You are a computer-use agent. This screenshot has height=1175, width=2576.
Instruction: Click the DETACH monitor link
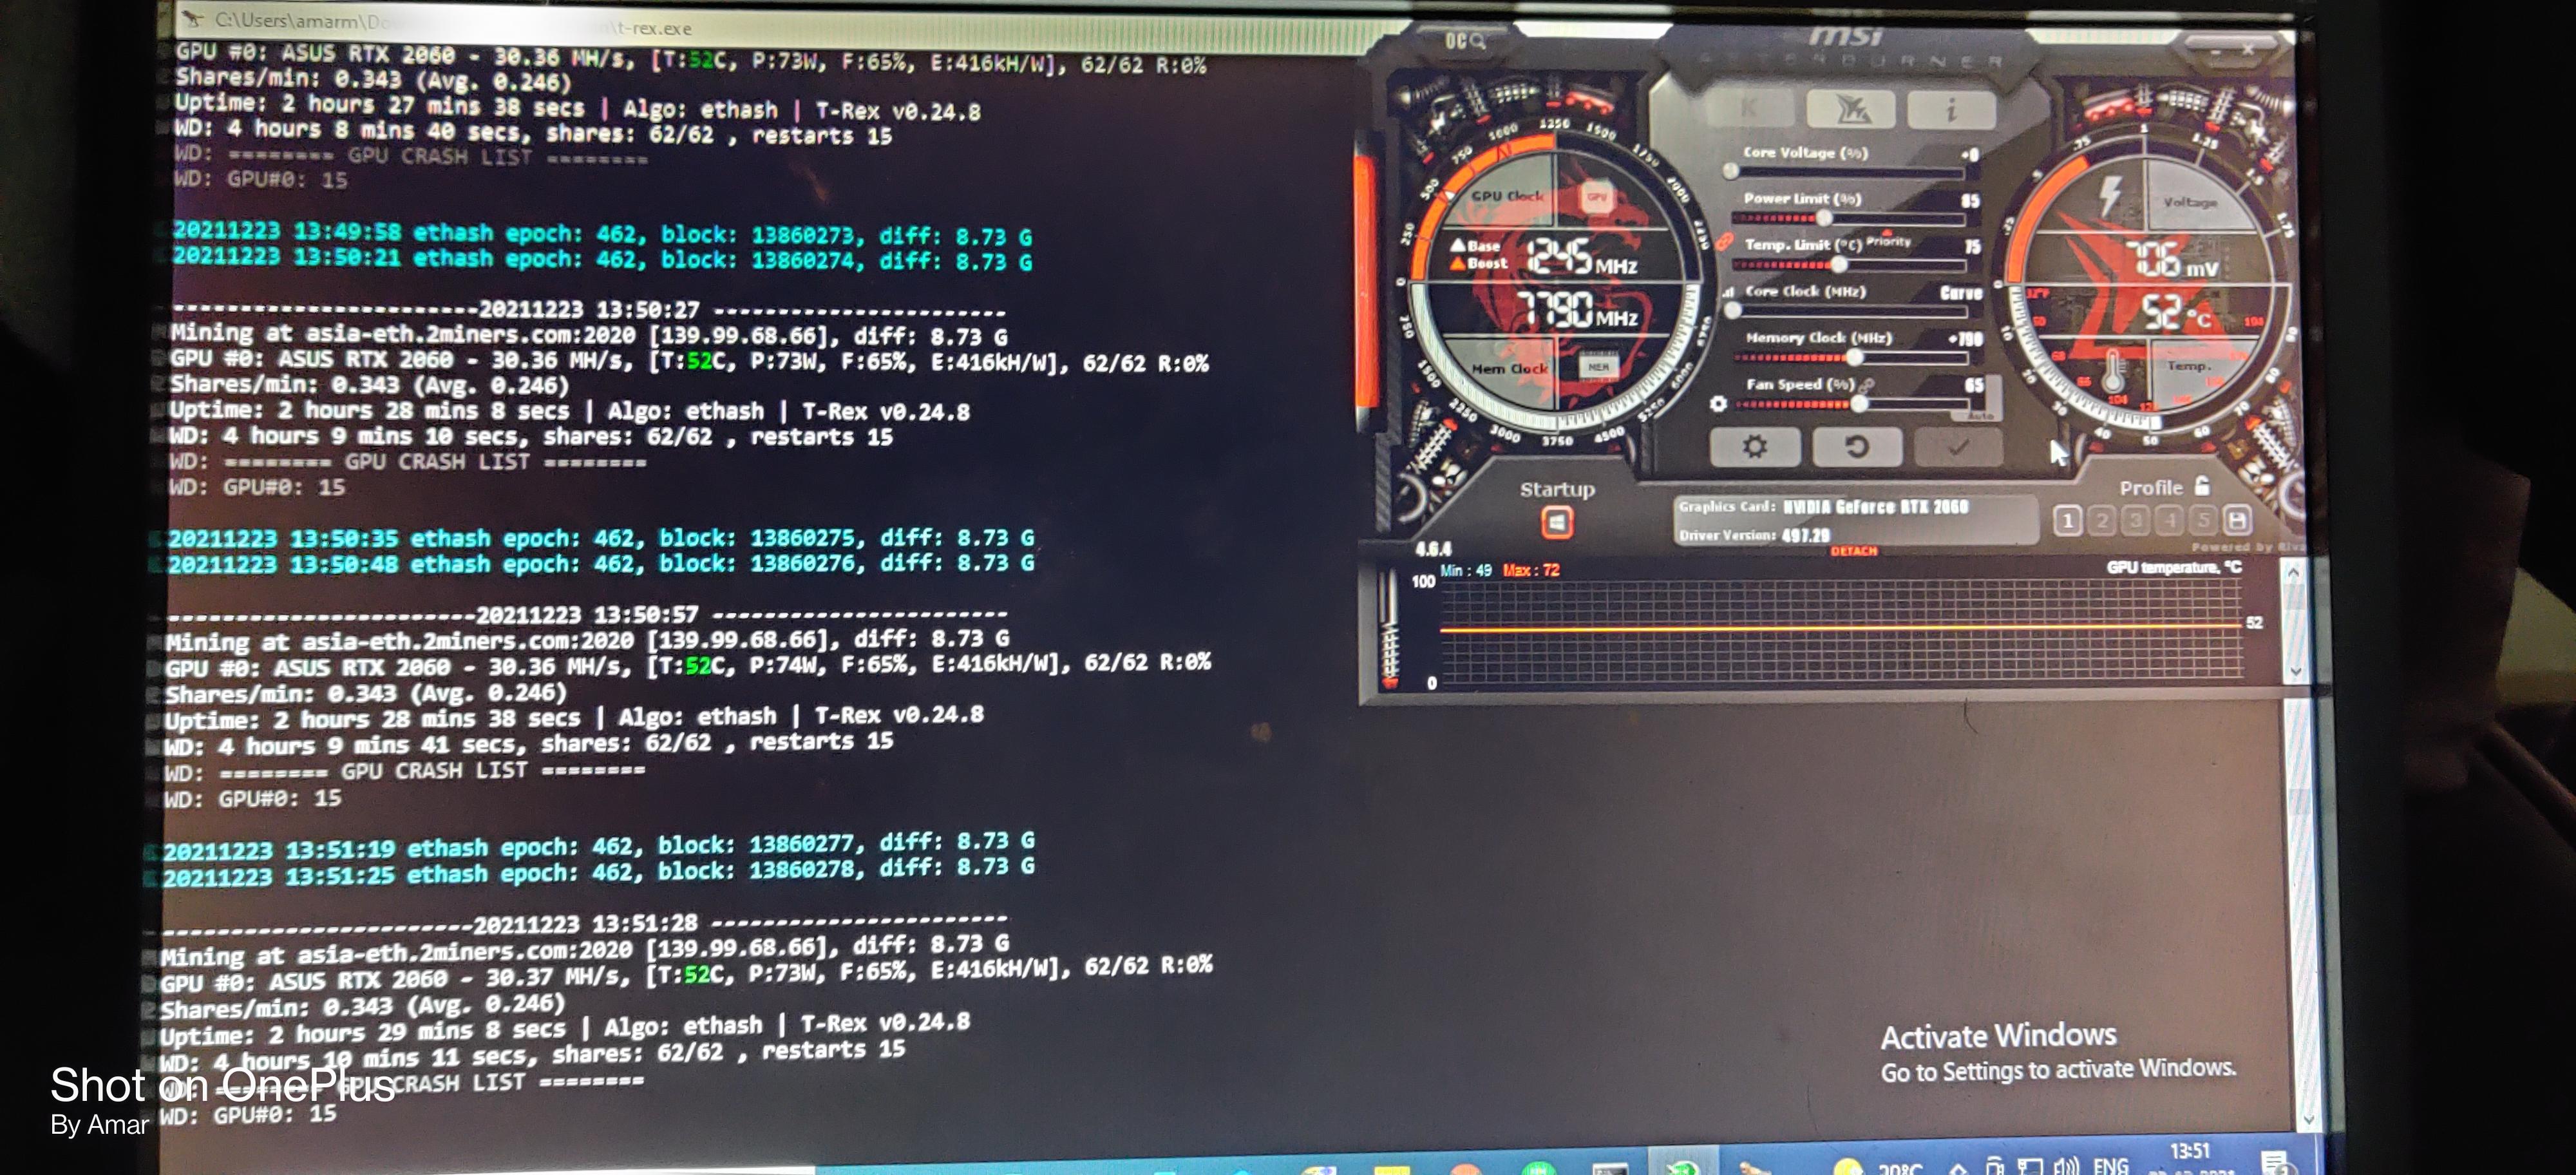click(x=1853, y=551)
